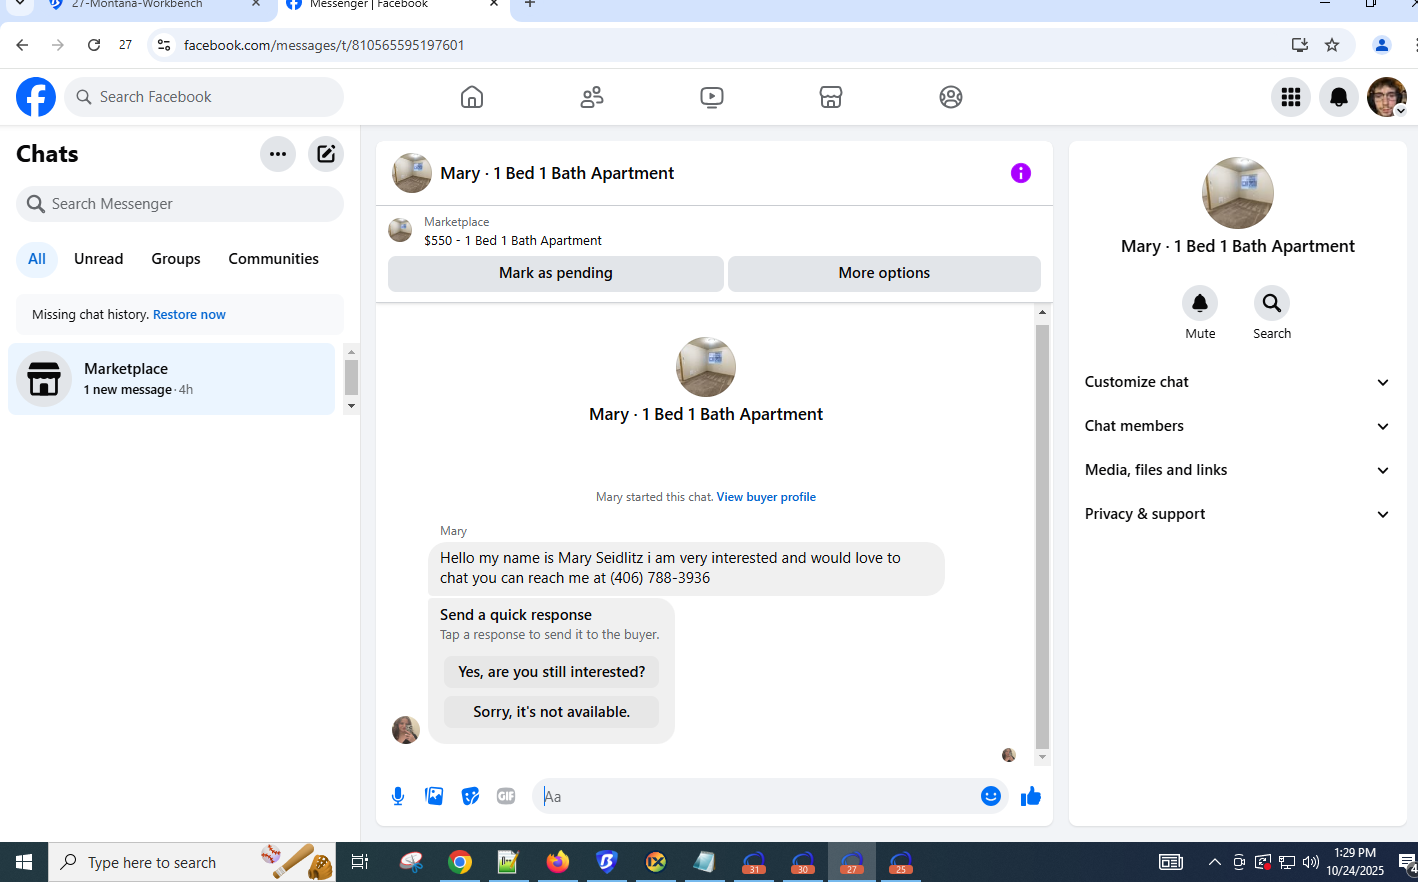Open Windows notification center icon
Viewport: 1418px width, 882px height.
click(x=1407, y=862)
